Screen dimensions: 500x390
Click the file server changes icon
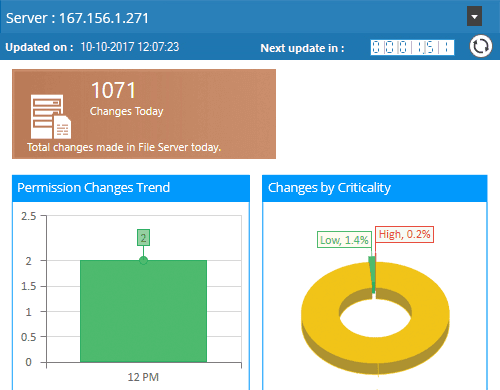[x=51, y=117]
